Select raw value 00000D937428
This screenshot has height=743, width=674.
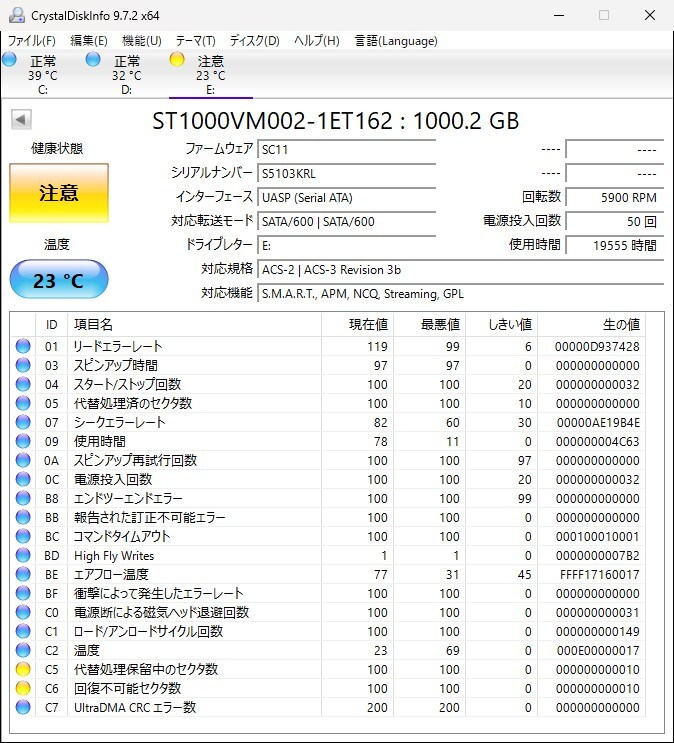click(597, 347)
